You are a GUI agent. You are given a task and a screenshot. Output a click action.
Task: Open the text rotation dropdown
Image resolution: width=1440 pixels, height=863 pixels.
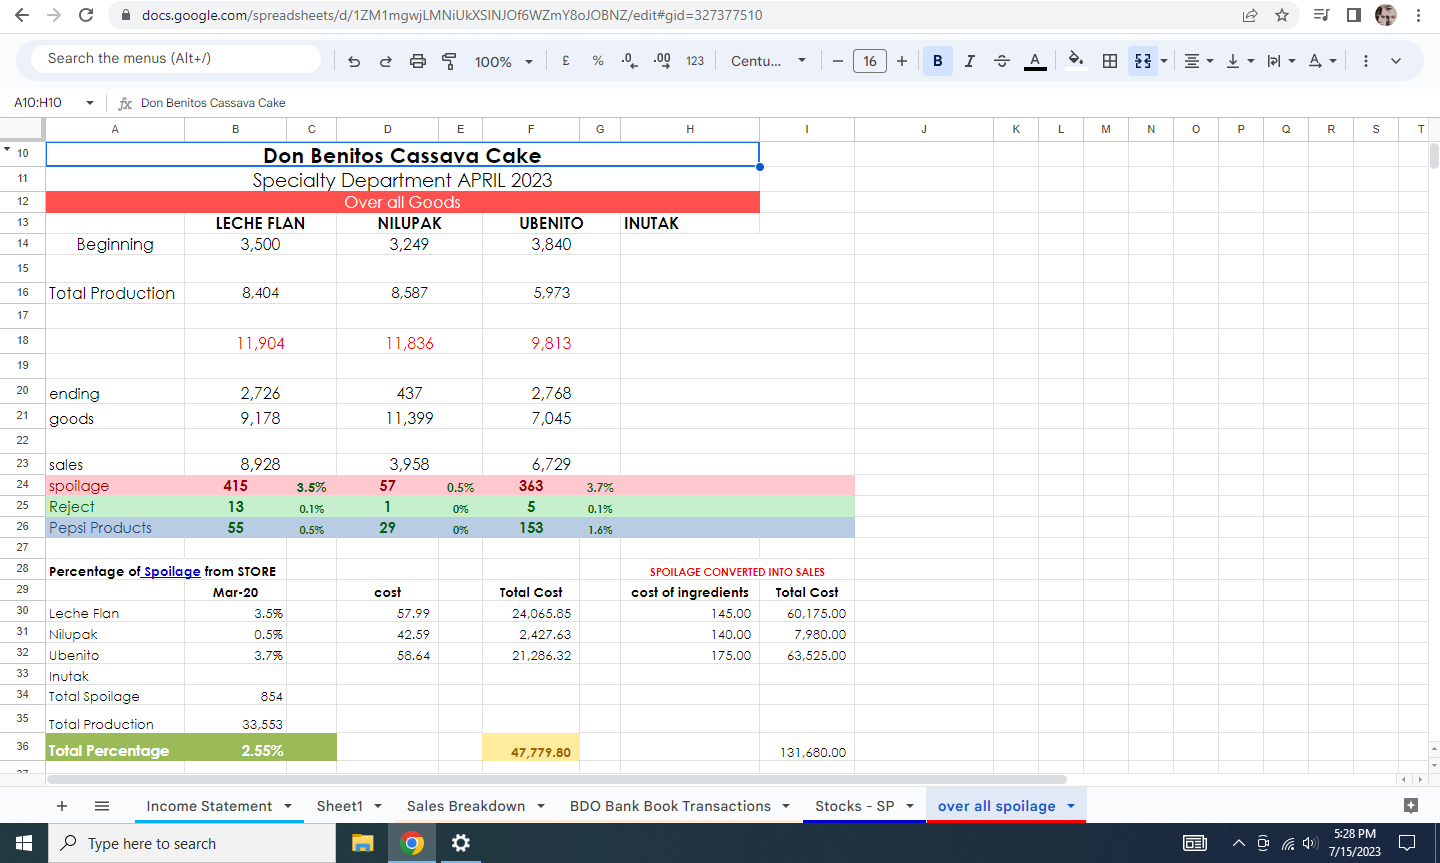(x=1322, y=61)
